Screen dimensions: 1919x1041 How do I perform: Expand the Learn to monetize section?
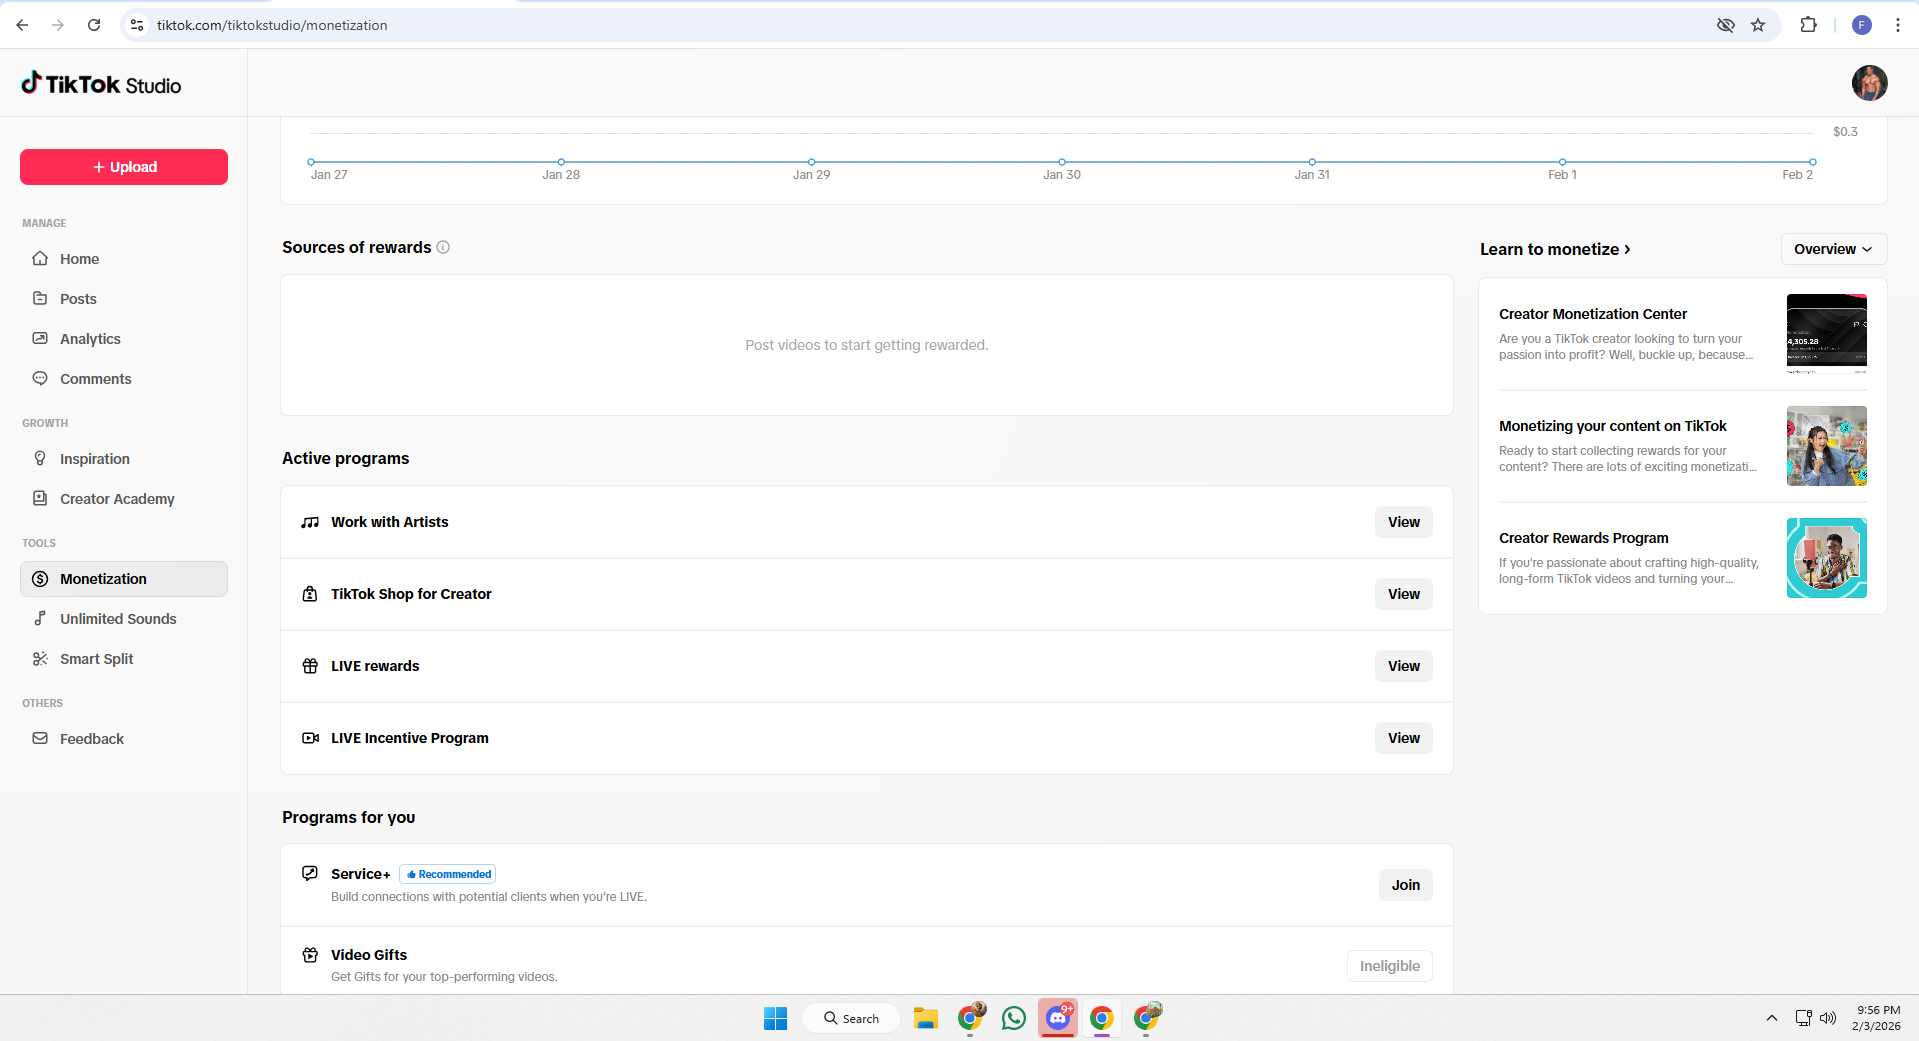click(1555, 249)
